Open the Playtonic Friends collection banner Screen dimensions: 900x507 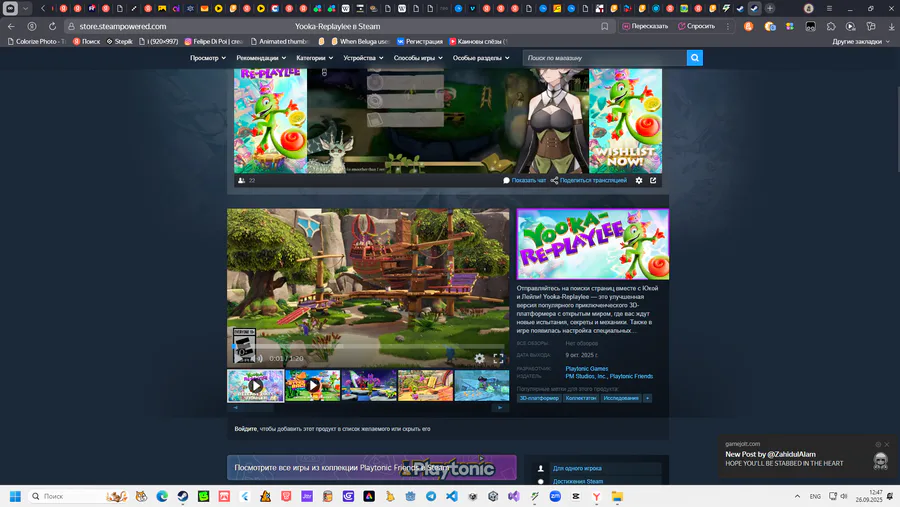371,467
